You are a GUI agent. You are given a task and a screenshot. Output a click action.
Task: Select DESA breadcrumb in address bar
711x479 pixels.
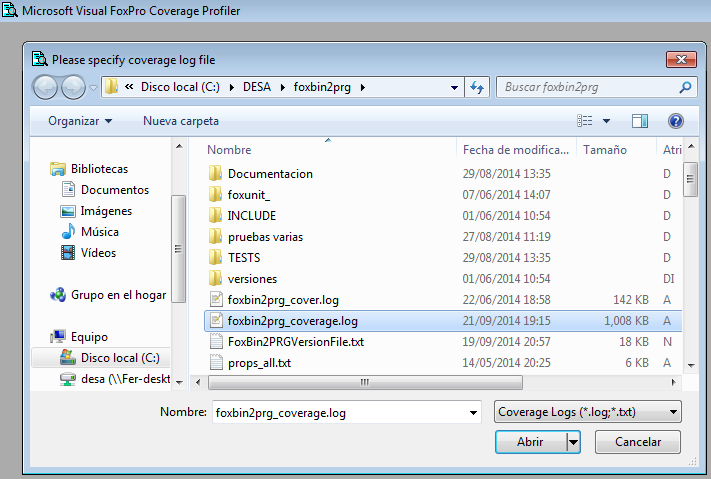257,87
